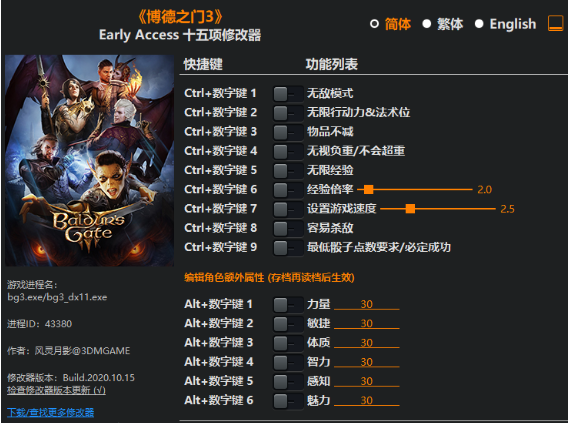Click the Early Access 十五项修改器 subtitle

coord(180,35)
